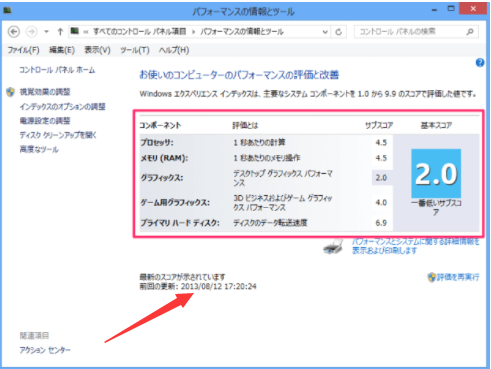Click 評価を再実行 to rerun assessment
The width and height of the screenshot is (491, 369).
(458, 277)
